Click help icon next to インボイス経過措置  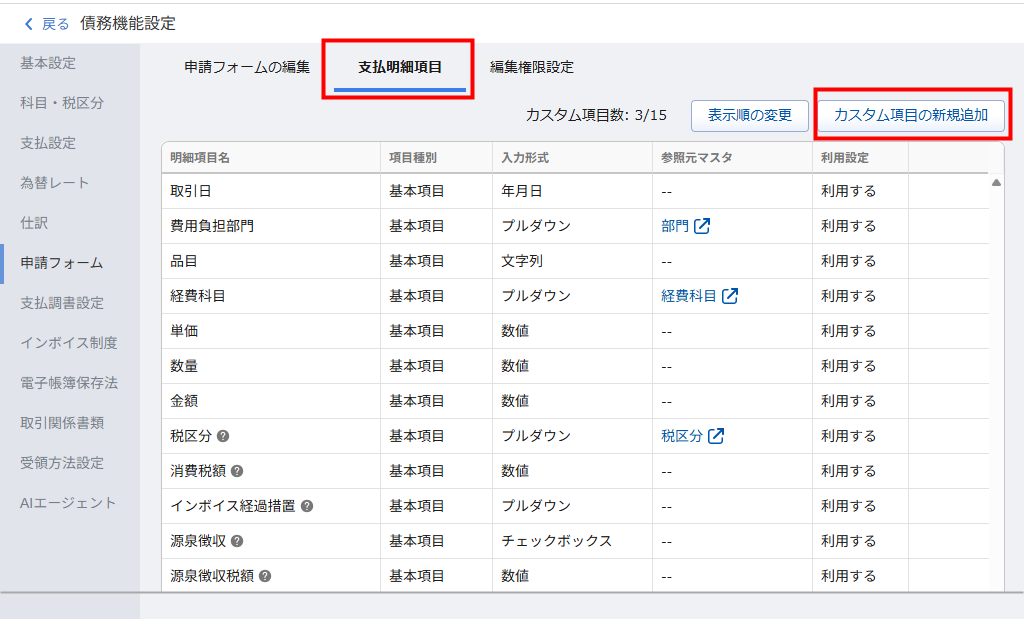pyautogui.click(x=307, y=506)
